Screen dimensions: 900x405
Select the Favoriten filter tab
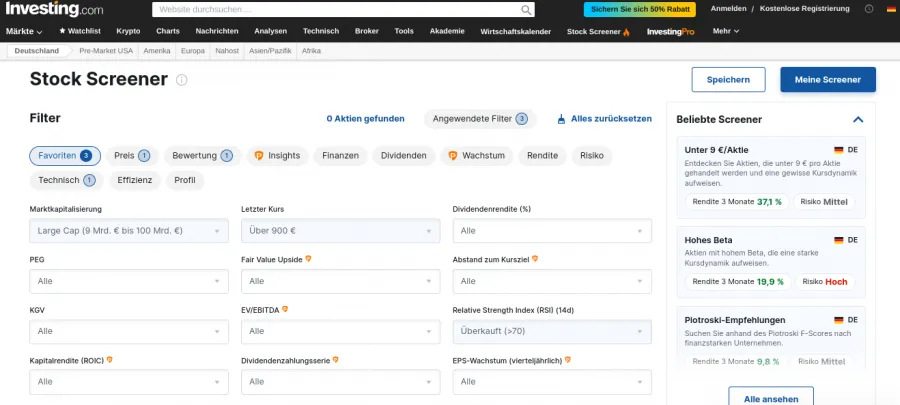pyautogui.click(x=65, y=155)
